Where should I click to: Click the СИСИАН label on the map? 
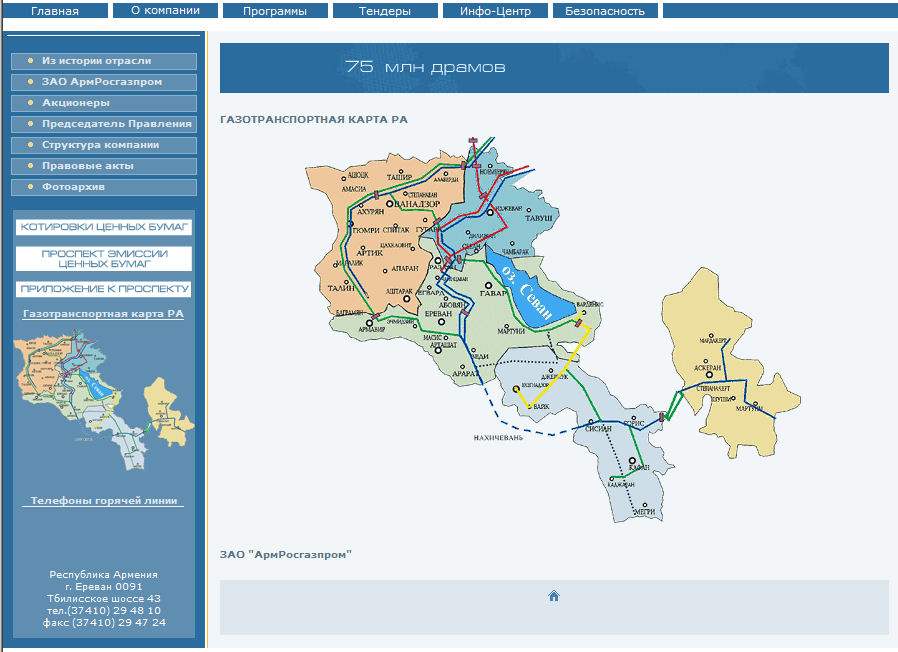click(x=598, y=429)
